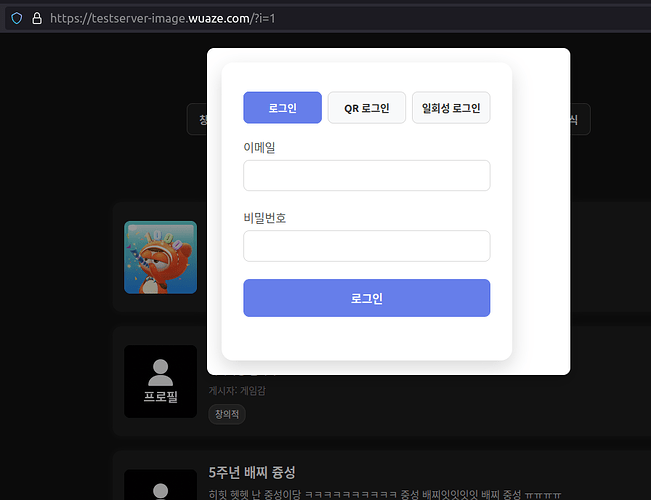The image size is (651, 500).
Task: Click the URL address bar text
Action: [x=162, y=19]
